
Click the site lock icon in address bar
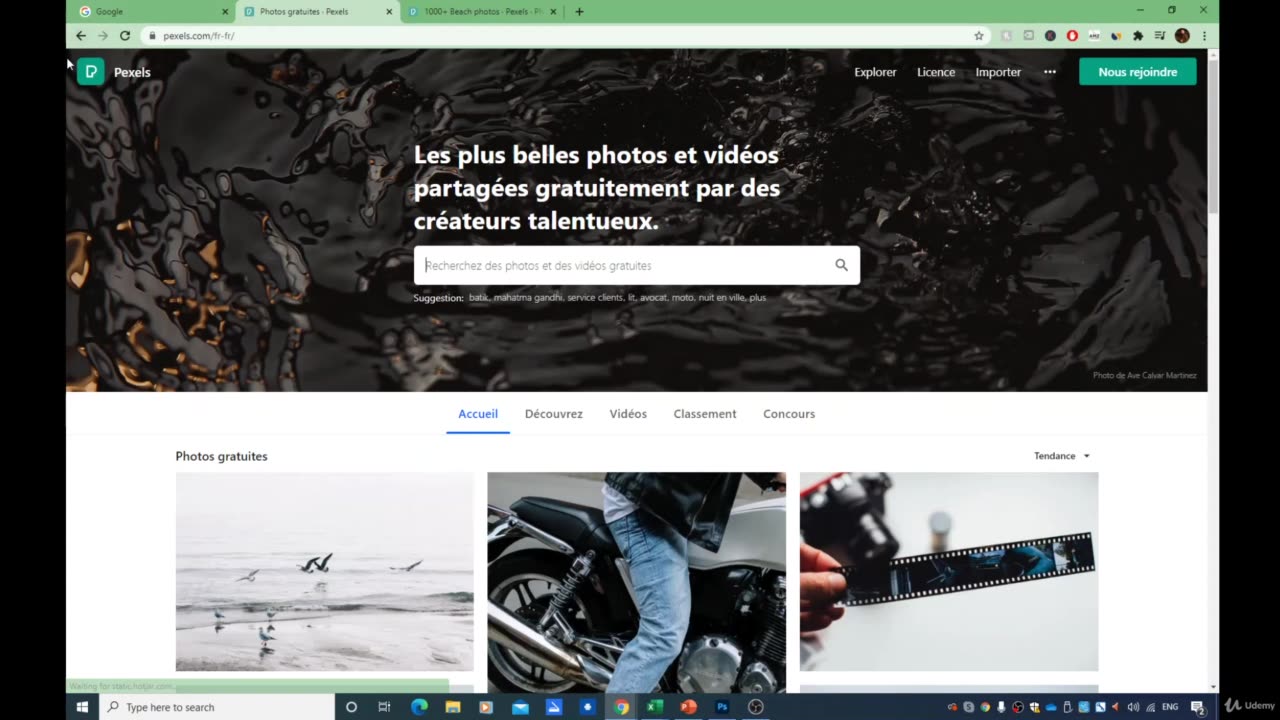click(x=152, y=35)
